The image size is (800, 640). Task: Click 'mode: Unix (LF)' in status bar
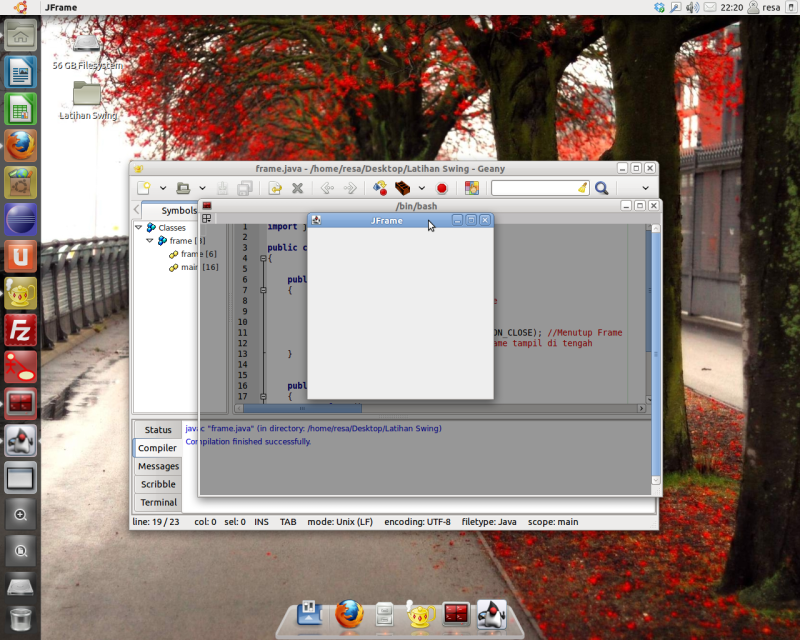tap(340, 522)
